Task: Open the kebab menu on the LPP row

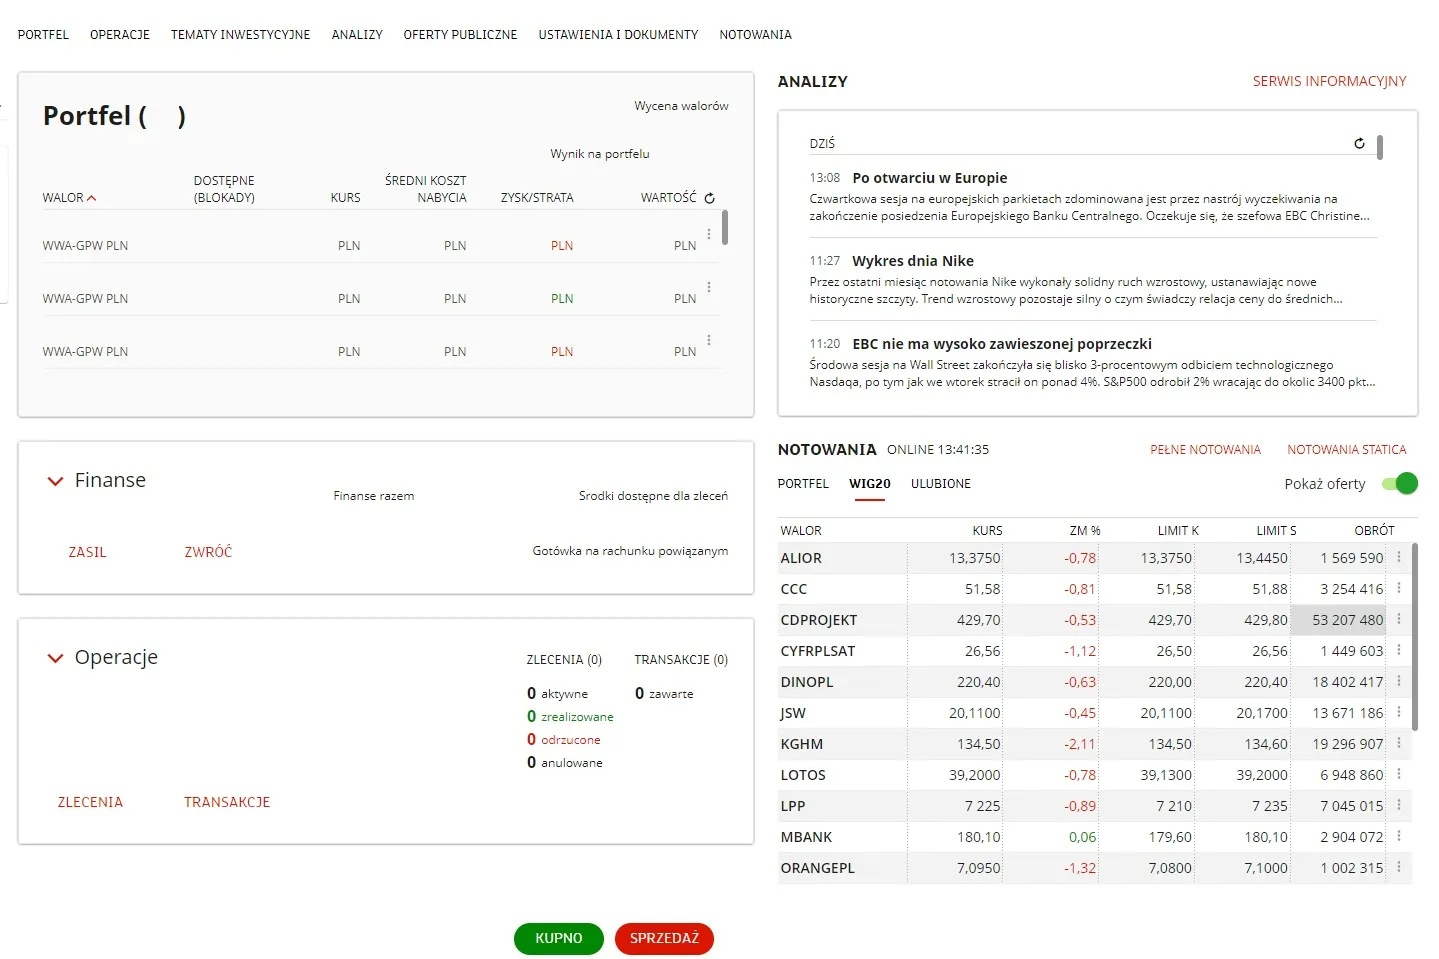Action: [x=1399, y=805]
